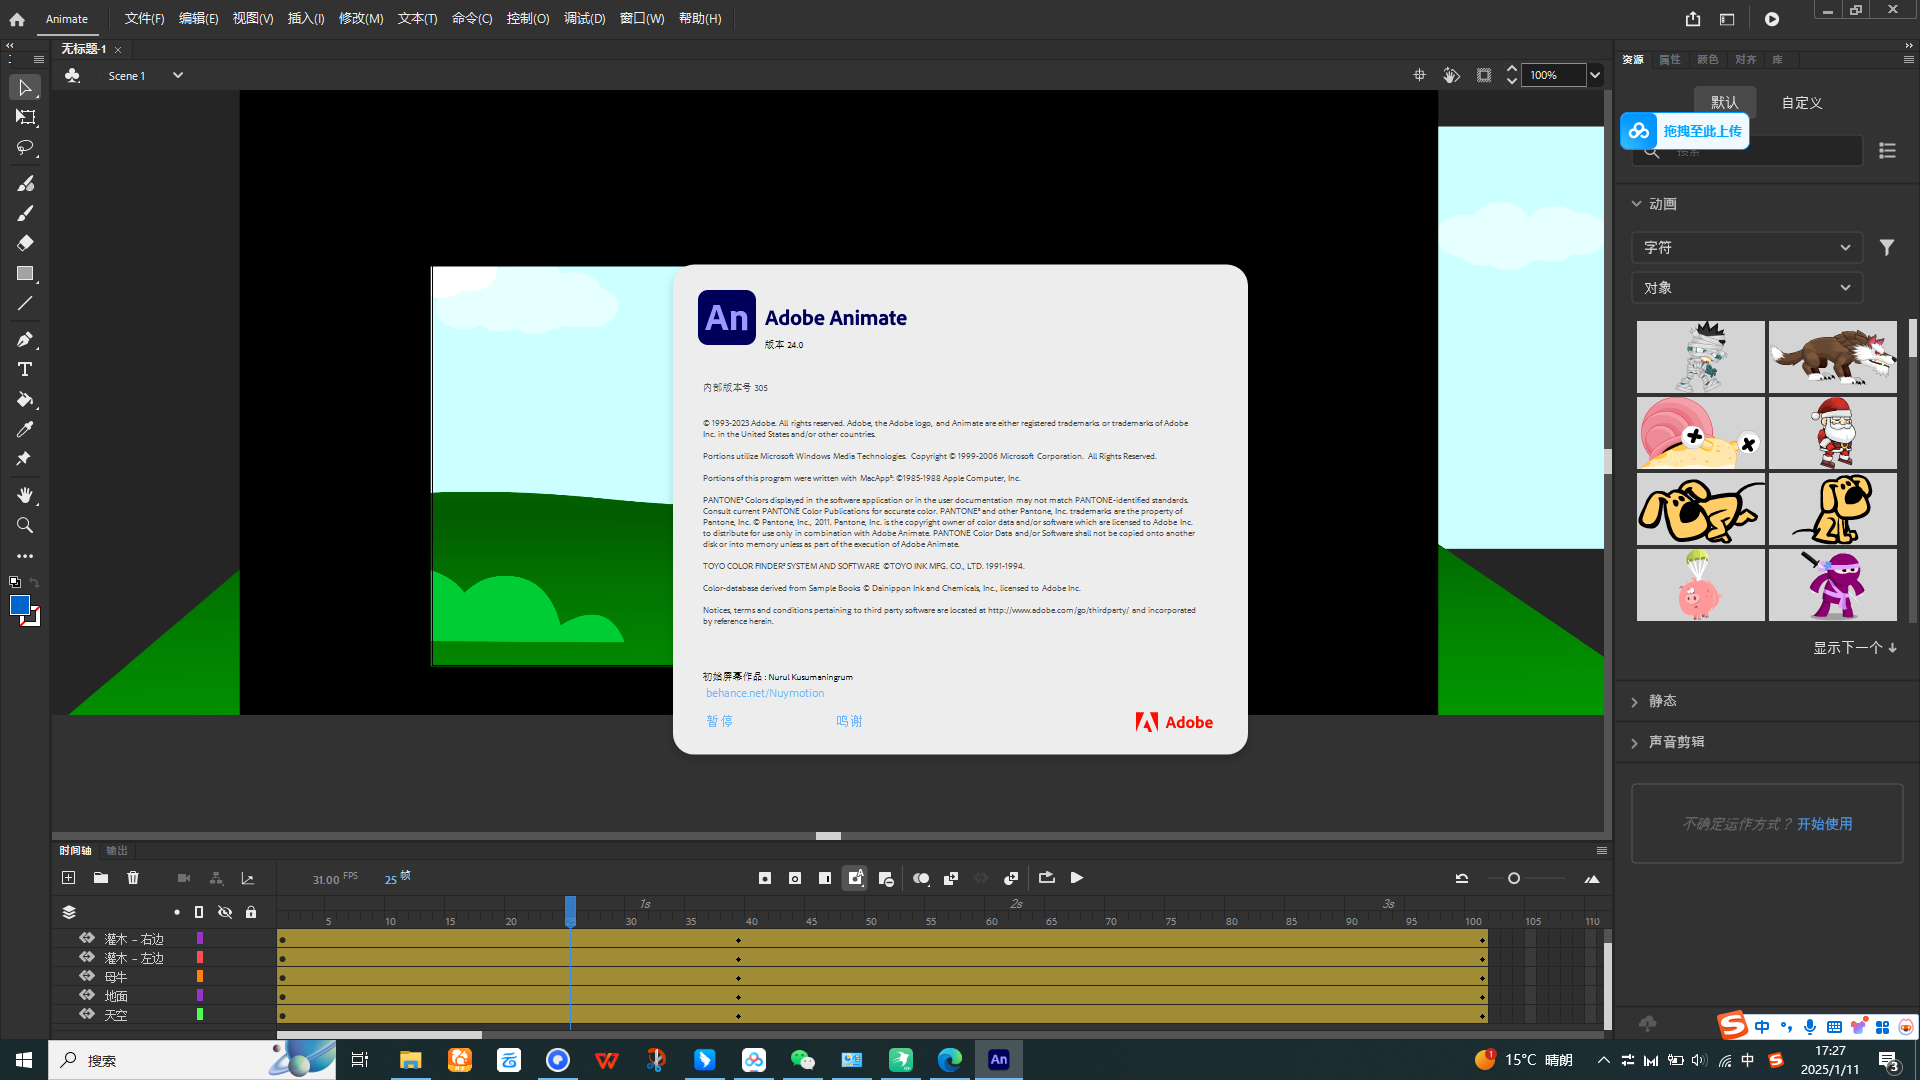Select the Selection arrow tool
Screen dimensions: 1920x1080
25,88
